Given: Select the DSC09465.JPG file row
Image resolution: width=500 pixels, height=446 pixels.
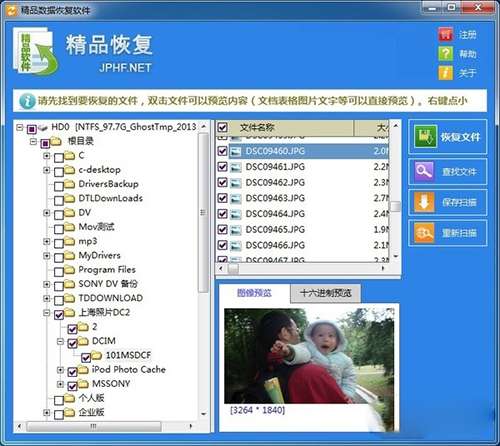Looking at the screenshot, I should pos(303,229).
